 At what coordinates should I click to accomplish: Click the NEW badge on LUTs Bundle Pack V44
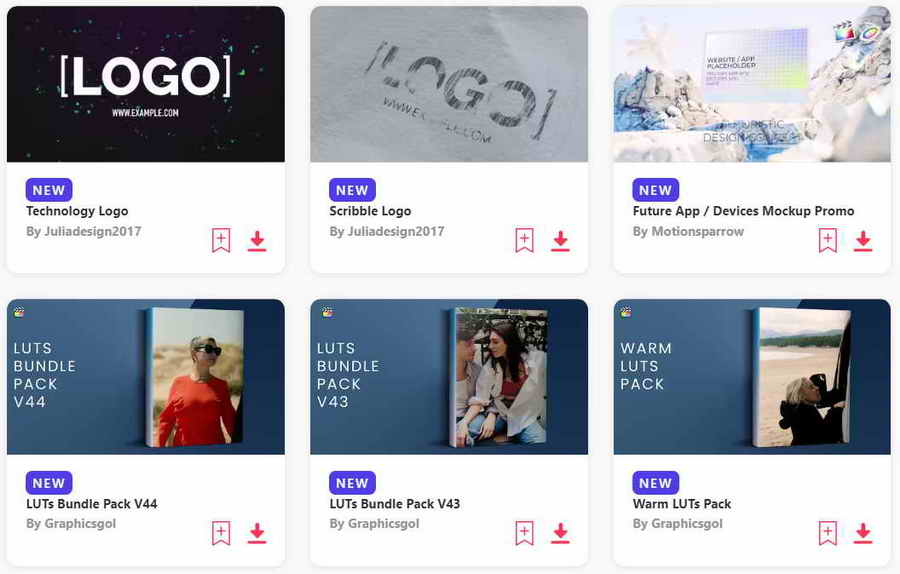(49, 483)
